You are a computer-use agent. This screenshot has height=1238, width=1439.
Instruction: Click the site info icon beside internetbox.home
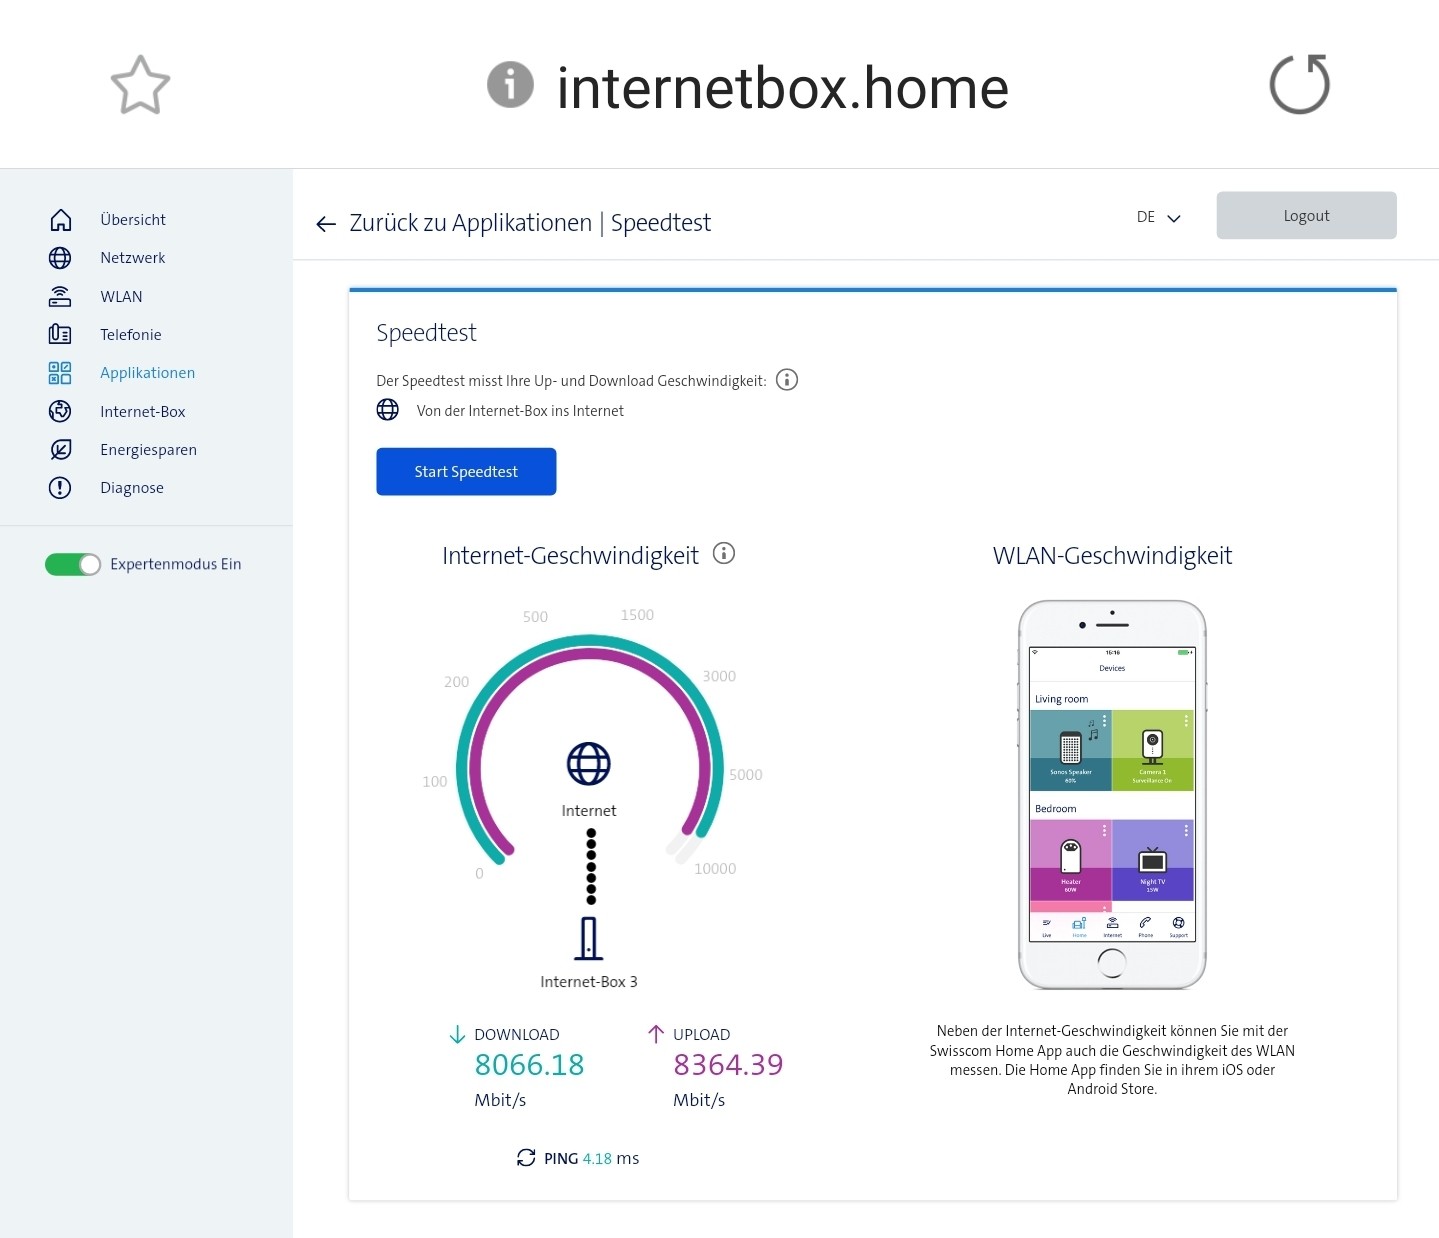(510, 85)
